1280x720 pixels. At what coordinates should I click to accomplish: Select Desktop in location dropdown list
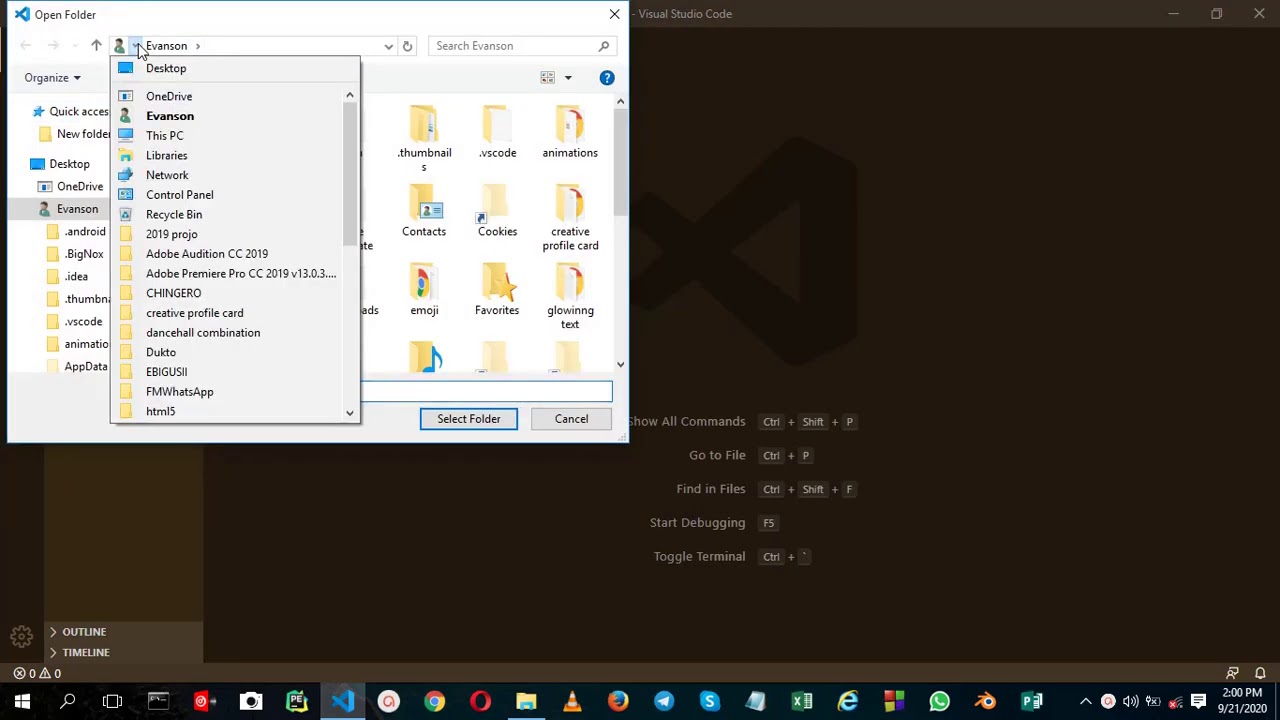coord(165,68)
